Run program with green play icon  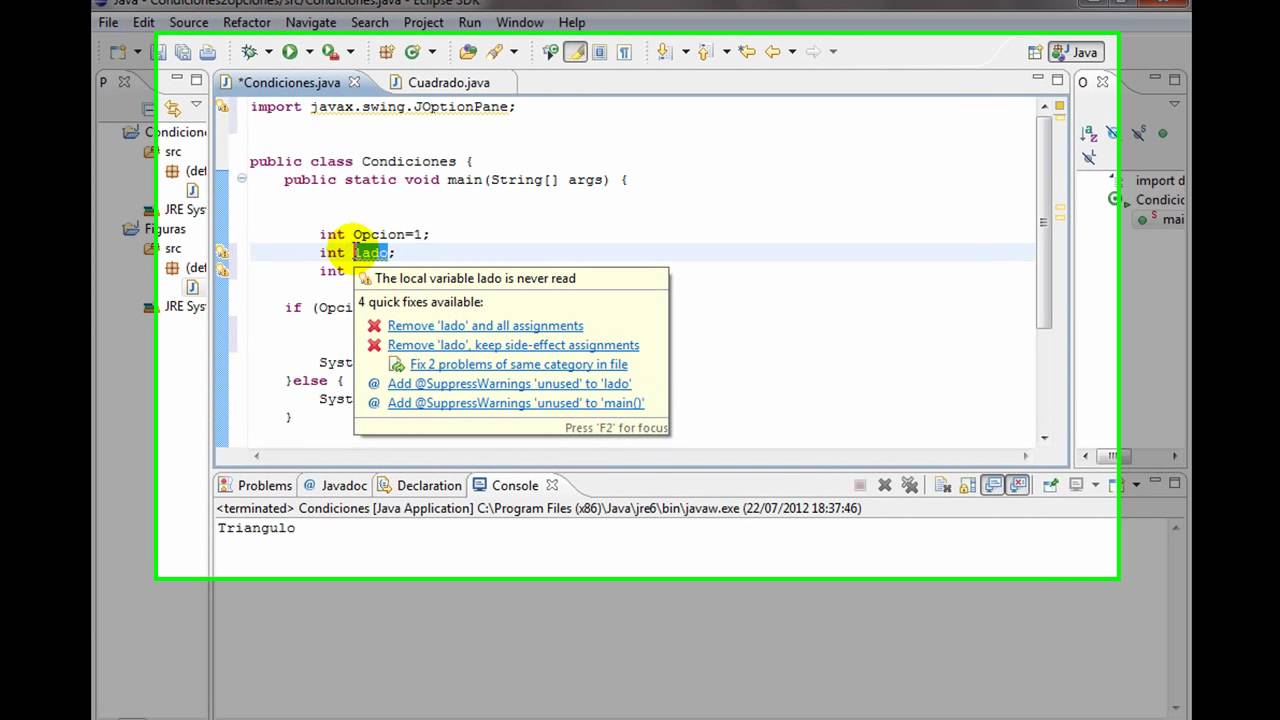pyautogui.click(x=290, y=52)
